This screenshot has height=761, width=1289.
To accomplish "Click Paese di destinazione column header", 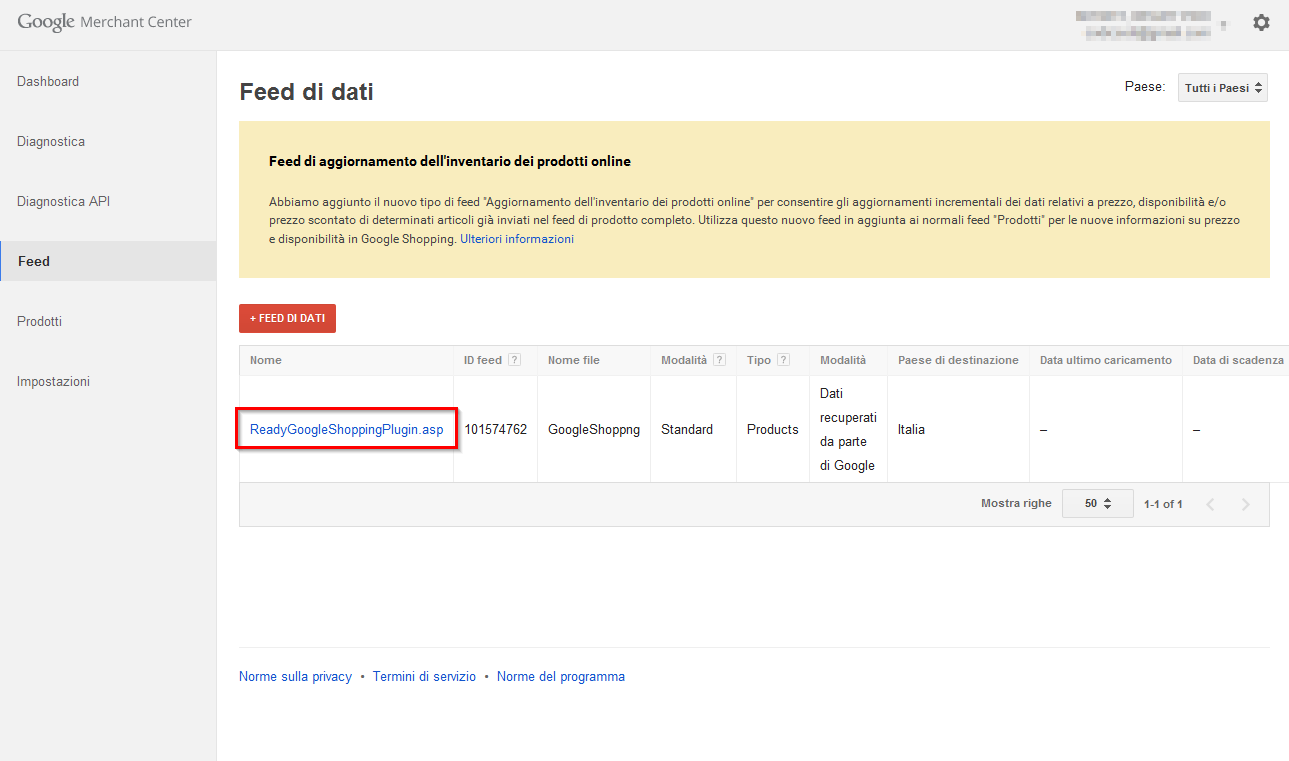I will (958, 360).
